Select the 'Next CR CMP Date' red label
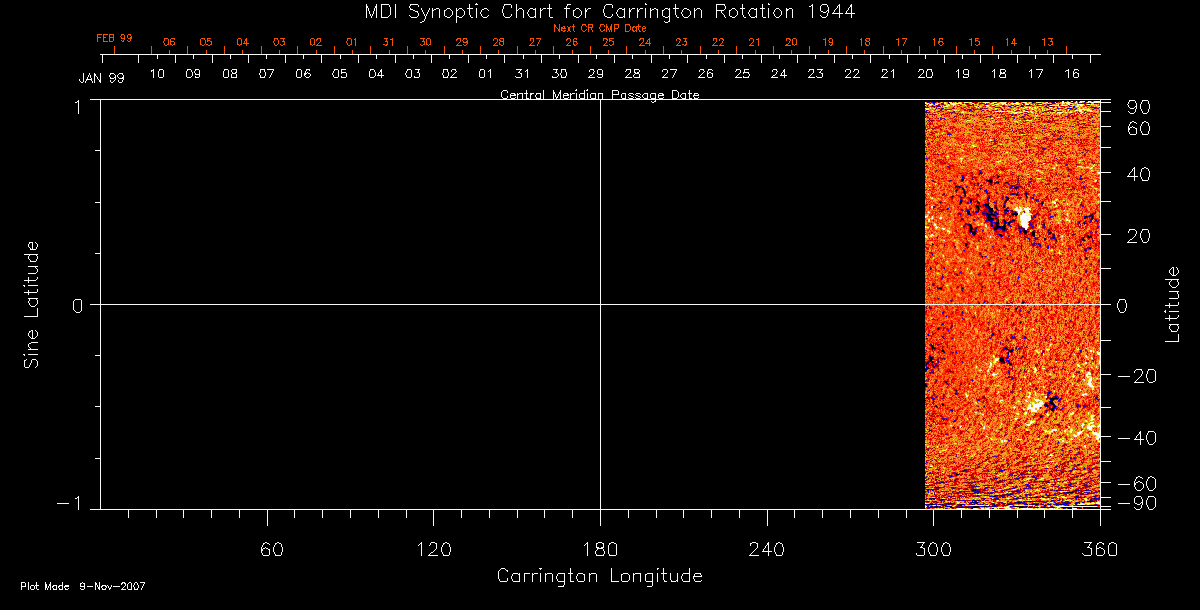Viewport: 1200px width, 610px height. (x=599, y=28)
